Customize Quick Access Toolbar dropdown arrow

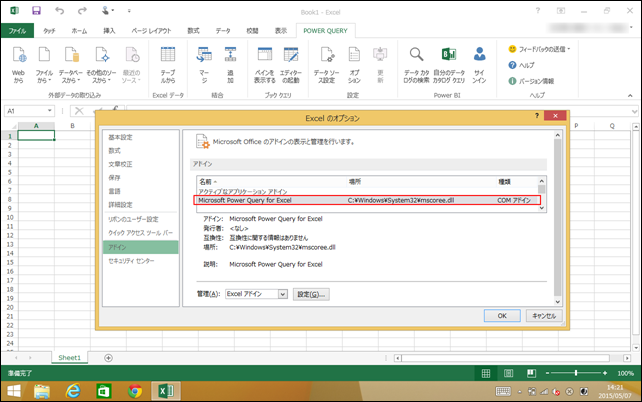tap(129, 11)
